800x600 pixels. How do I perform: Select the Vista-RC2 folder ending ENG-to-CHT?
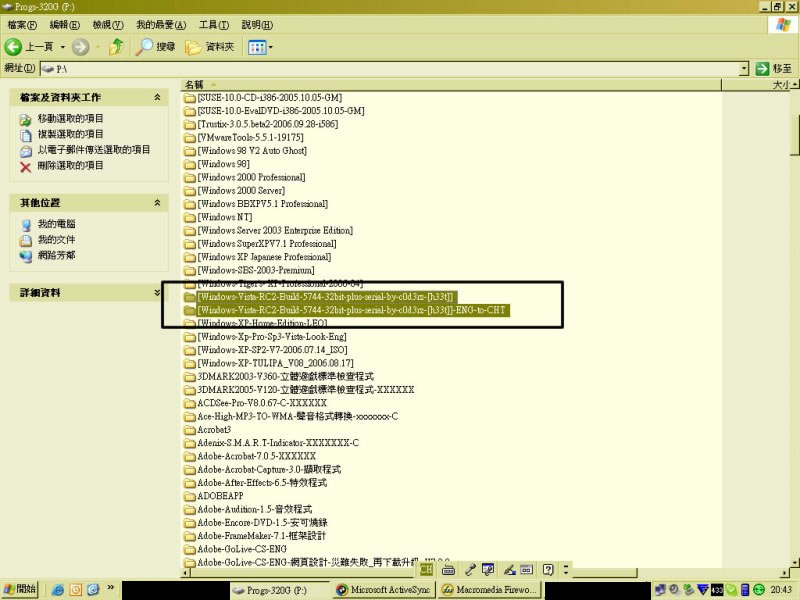(x=352, y=310)
